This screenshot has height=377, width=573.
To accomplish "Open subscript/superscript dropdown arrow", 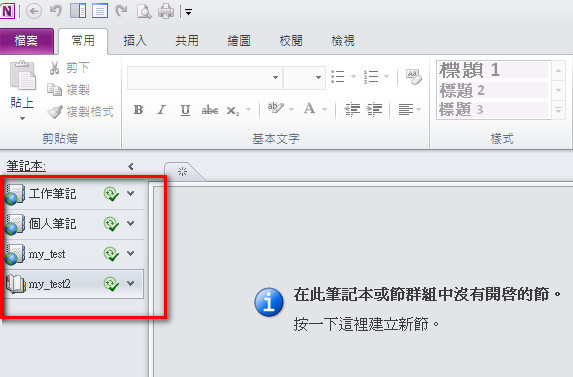I will (248, 109).
